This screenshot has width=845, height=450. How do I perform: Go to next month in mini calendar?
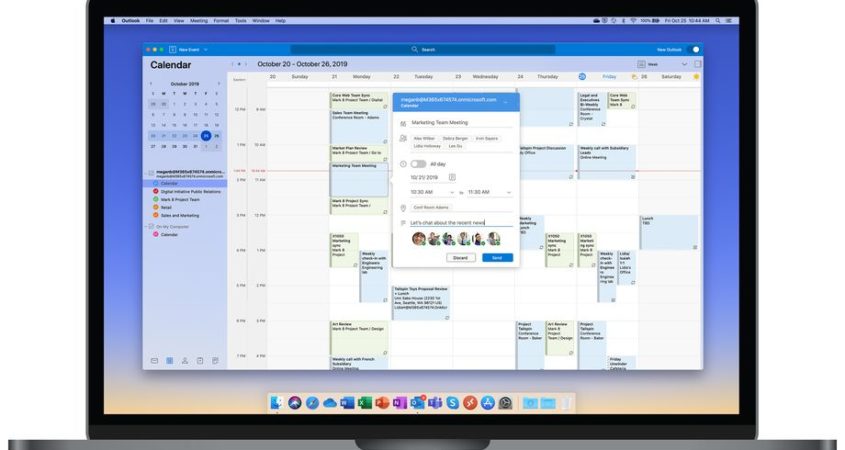coord(218,84)
